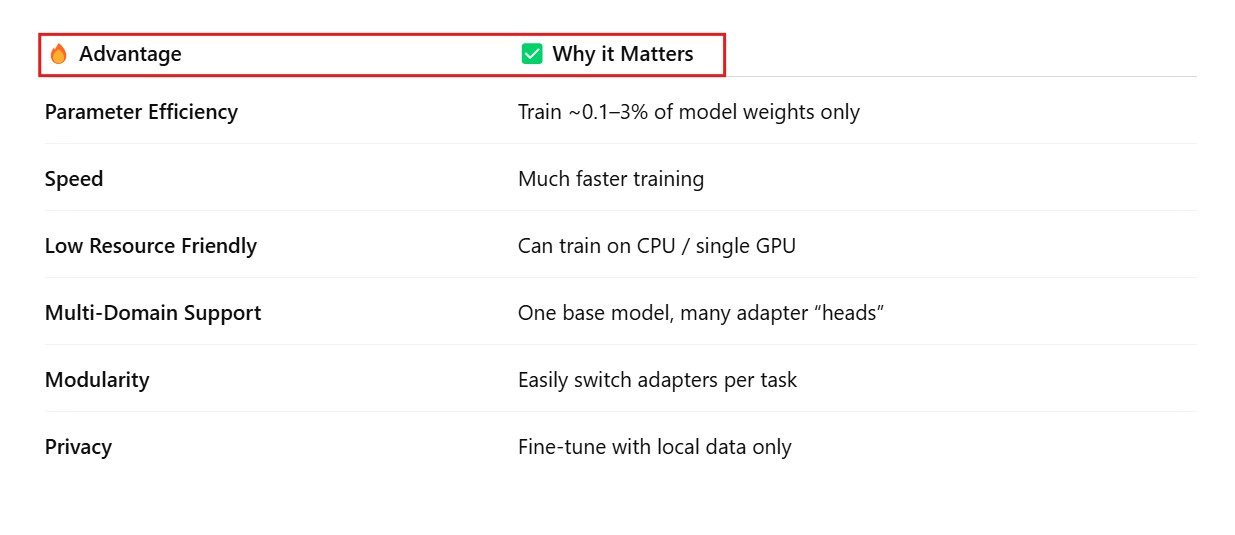Click the Why it Matters header
Screen dimensions: 1235x535
622,54
